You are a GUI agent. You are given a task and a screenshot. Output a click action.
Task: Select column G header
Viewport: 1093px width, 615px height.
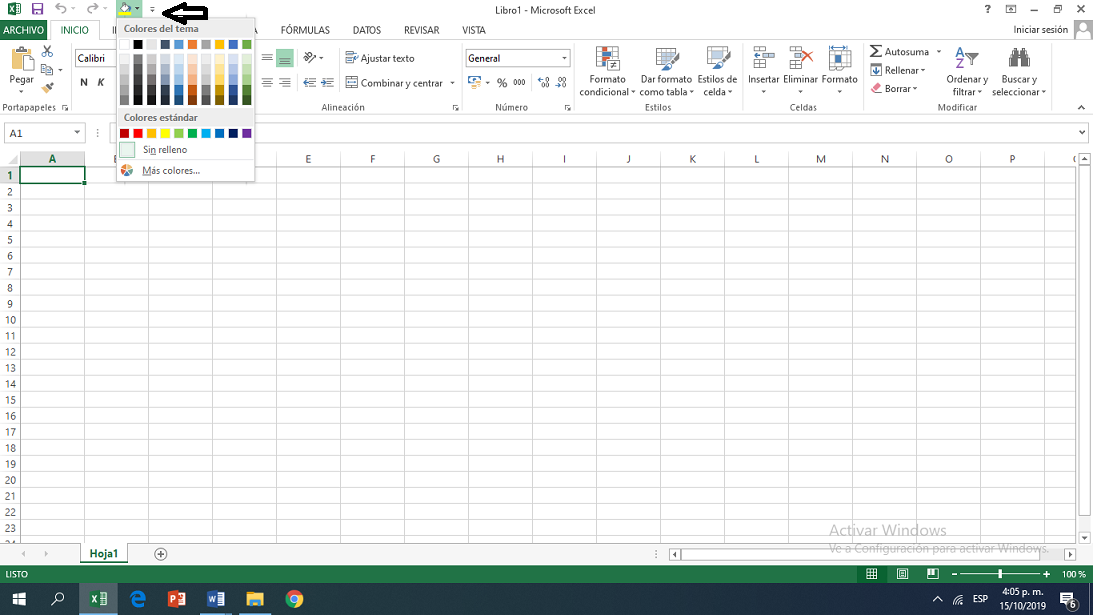tap(436, 159)
